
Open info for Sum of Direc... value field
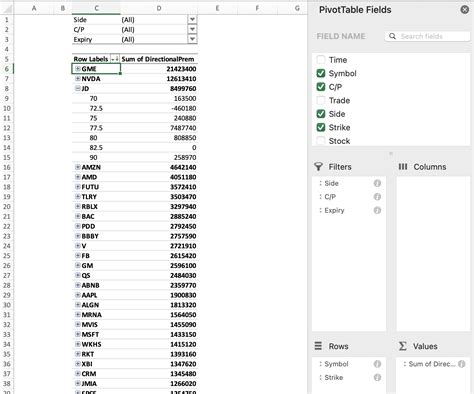[x=462, y=364]
